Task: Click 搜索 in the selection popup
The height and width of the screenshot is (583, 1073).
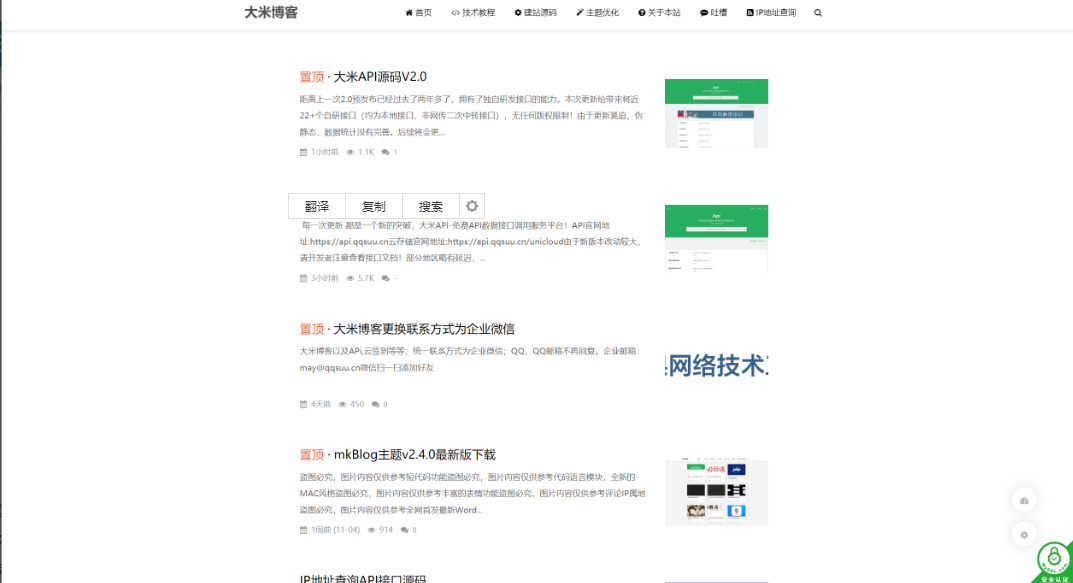Action: (429, 206)
